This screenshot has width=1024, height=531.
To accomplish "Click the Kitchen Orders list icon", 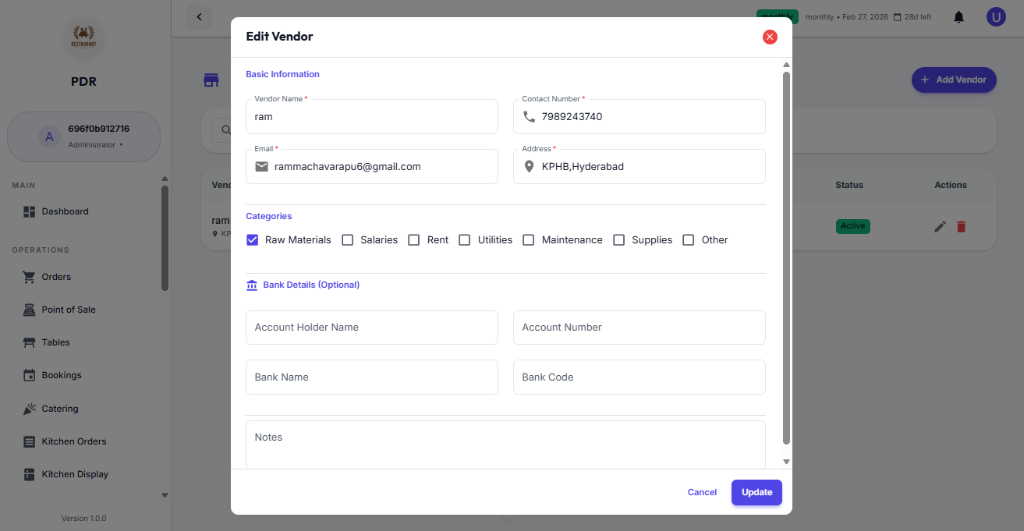I will pos(29,442).
